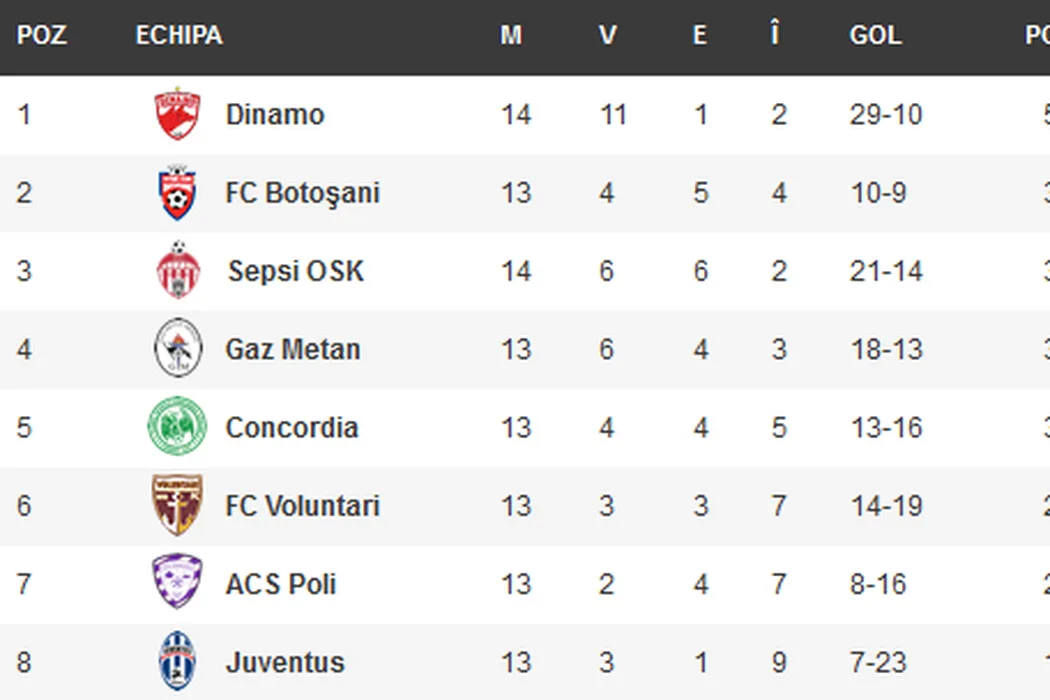Sort by the GOL column header
The width and height of the screenshot is (1050, 700).
pyautogui.click(x=875, y=35)
